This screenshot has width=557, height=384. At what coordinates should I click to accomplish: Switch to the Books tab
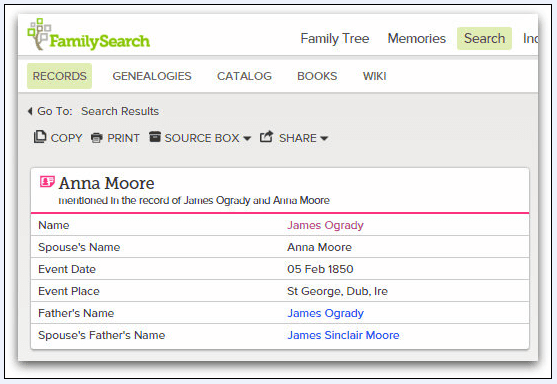pyautogui.click(x=317, y=76)
